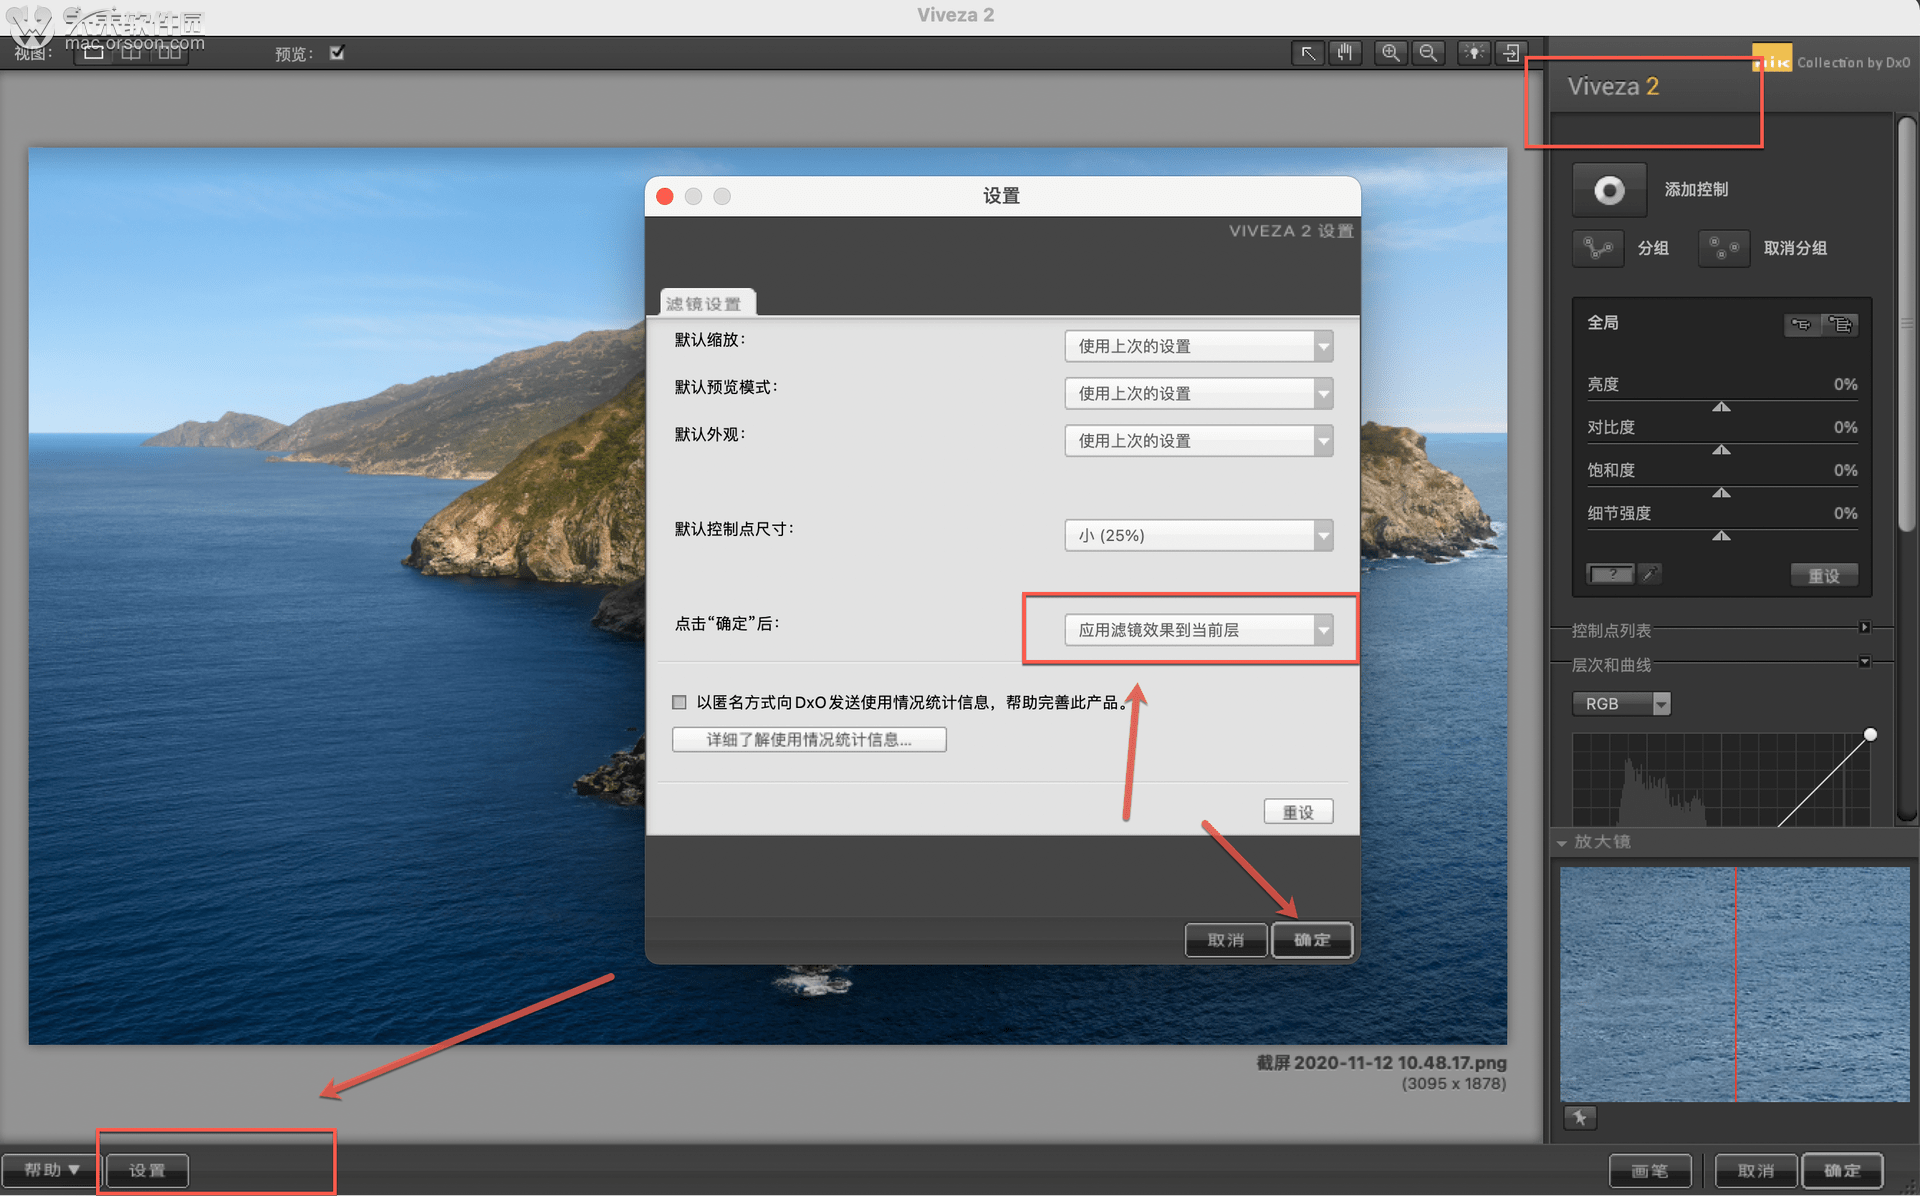Collapse sliders with the compact list icon in 全局
Image resolution: width=1920 pixels, height=1196 pixels.
coord(1801,324)
